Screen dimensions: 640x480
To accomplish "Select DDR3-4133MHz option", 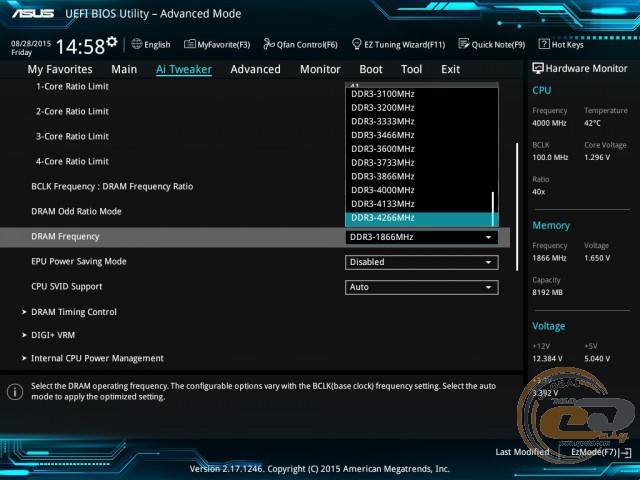I will 418,204.
